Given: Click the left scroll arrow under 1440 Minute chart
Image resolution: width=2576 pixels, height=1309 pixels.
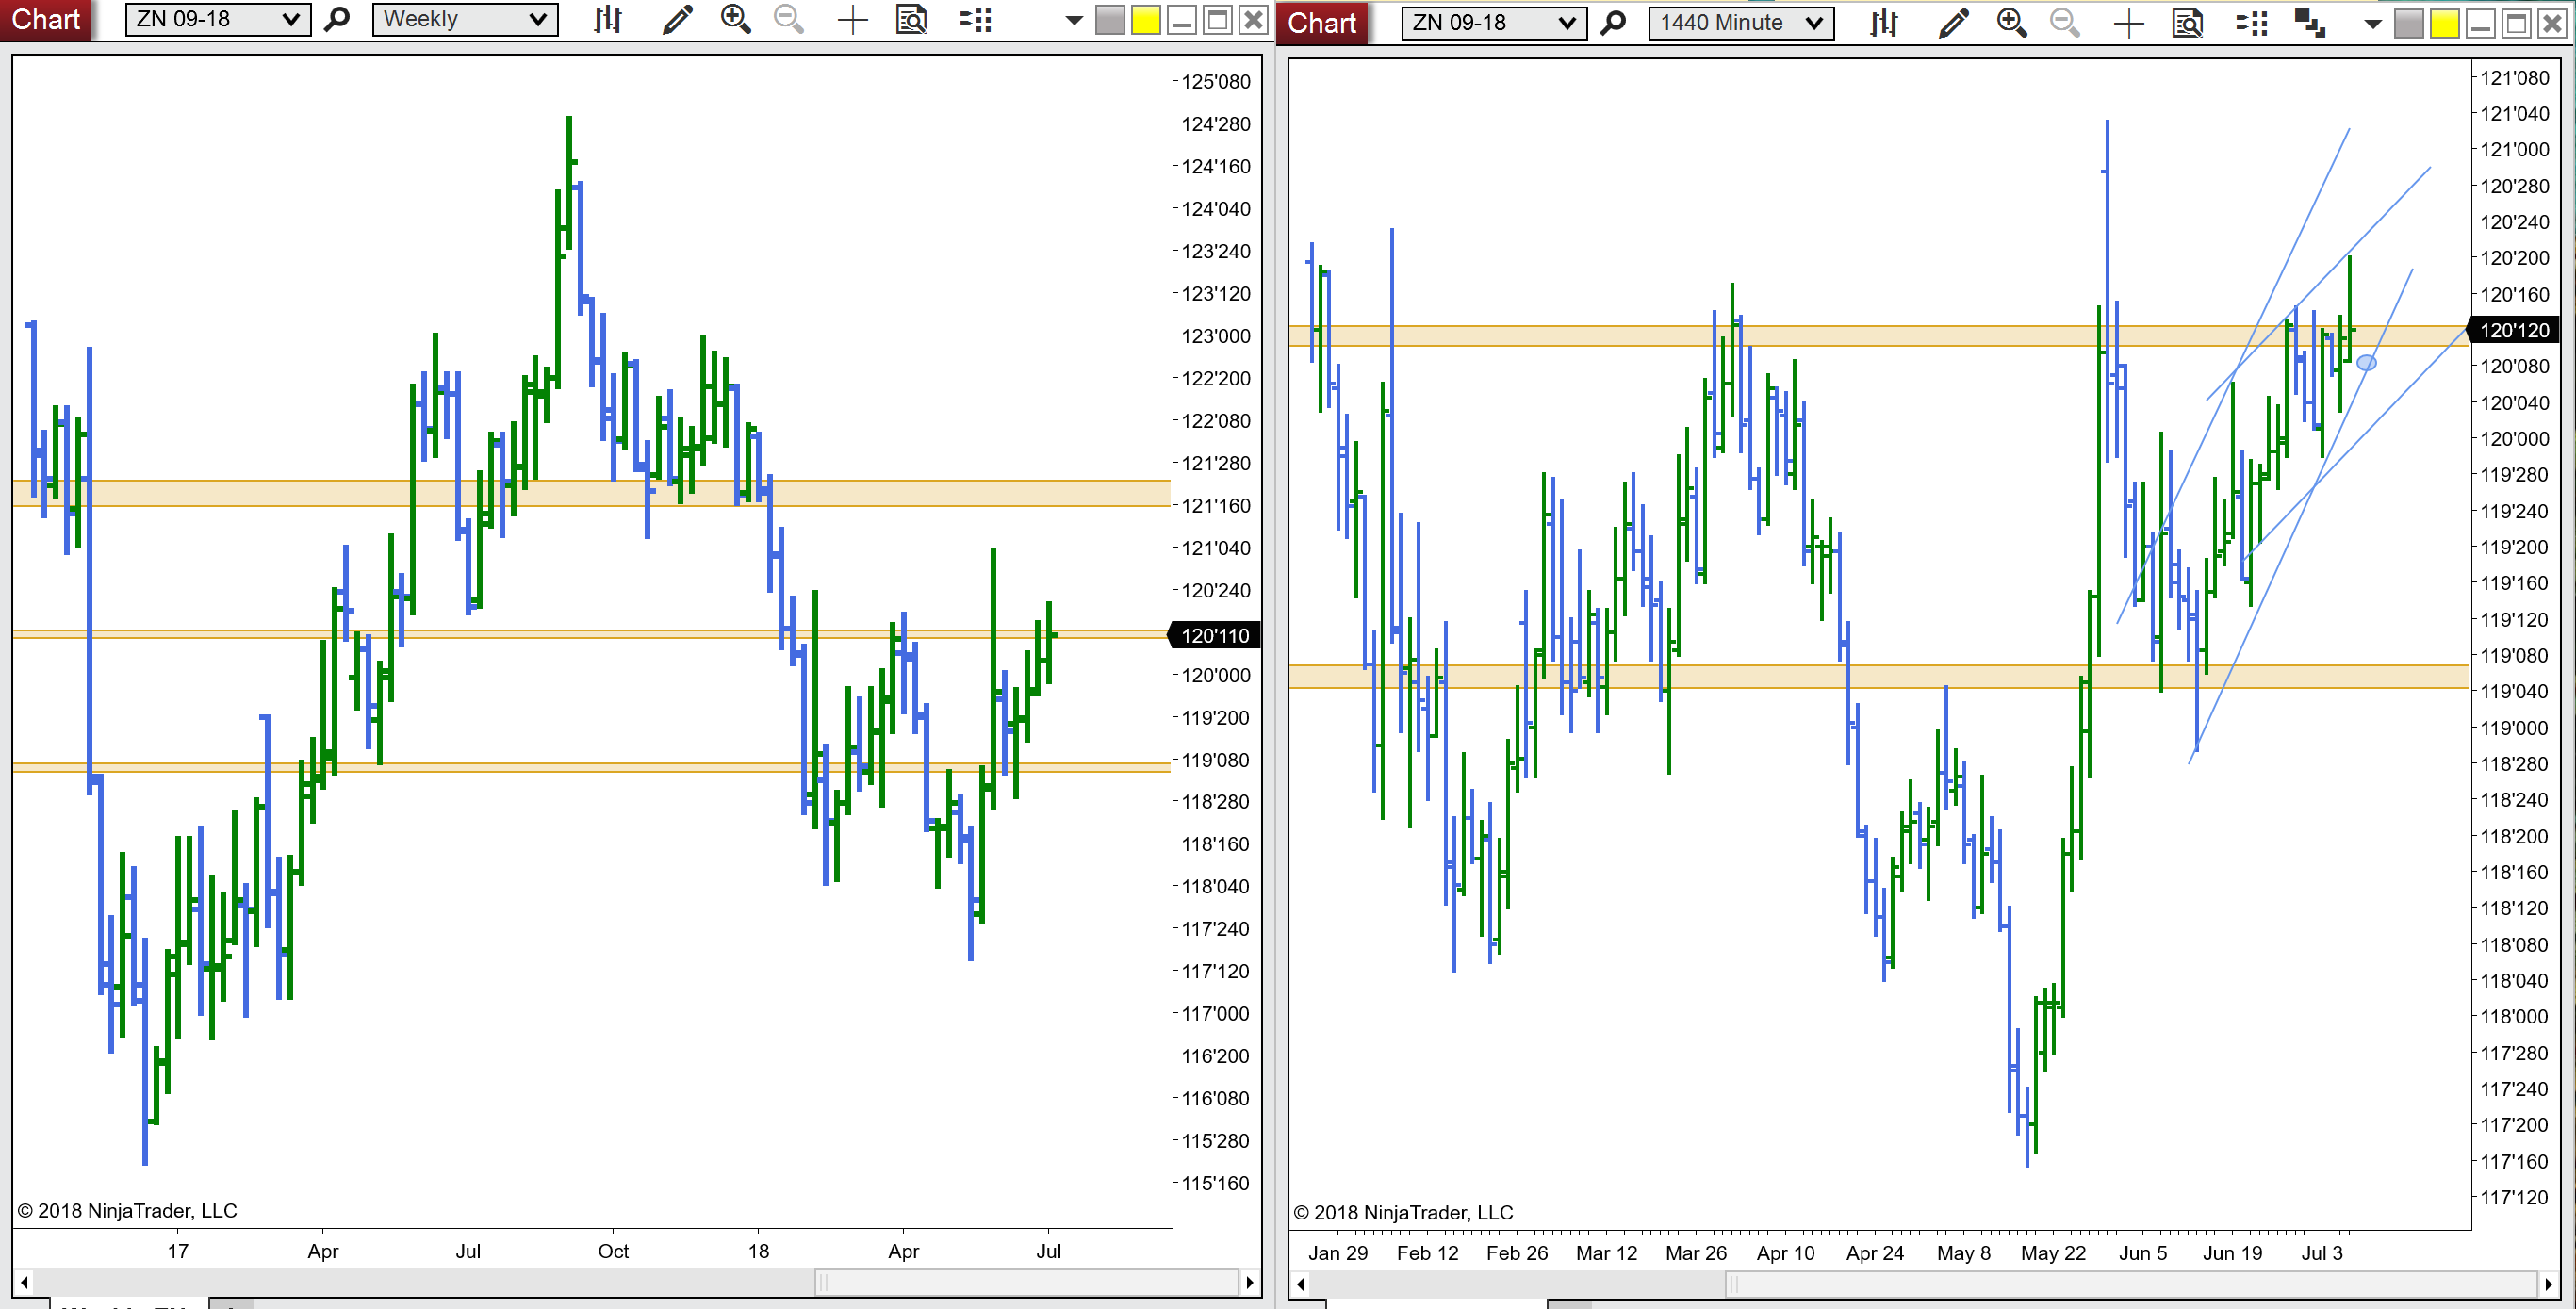Looking at the screenshot, I should (1300, 1284).
